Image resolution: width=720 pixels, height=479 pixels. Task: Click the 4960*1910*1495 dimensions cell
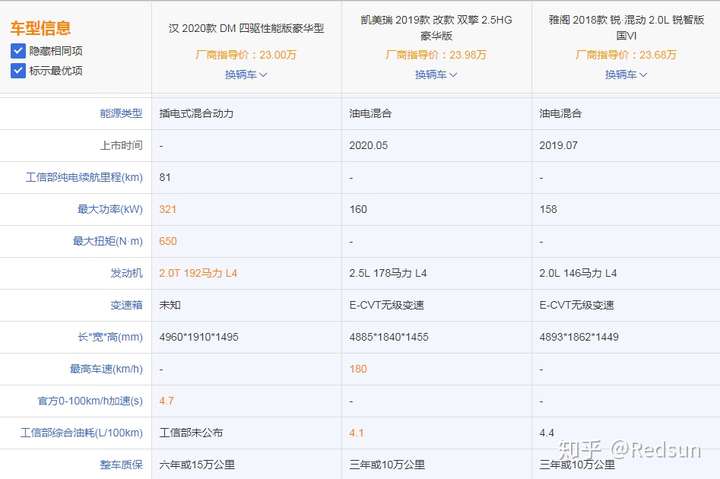(x=199, y=337)
